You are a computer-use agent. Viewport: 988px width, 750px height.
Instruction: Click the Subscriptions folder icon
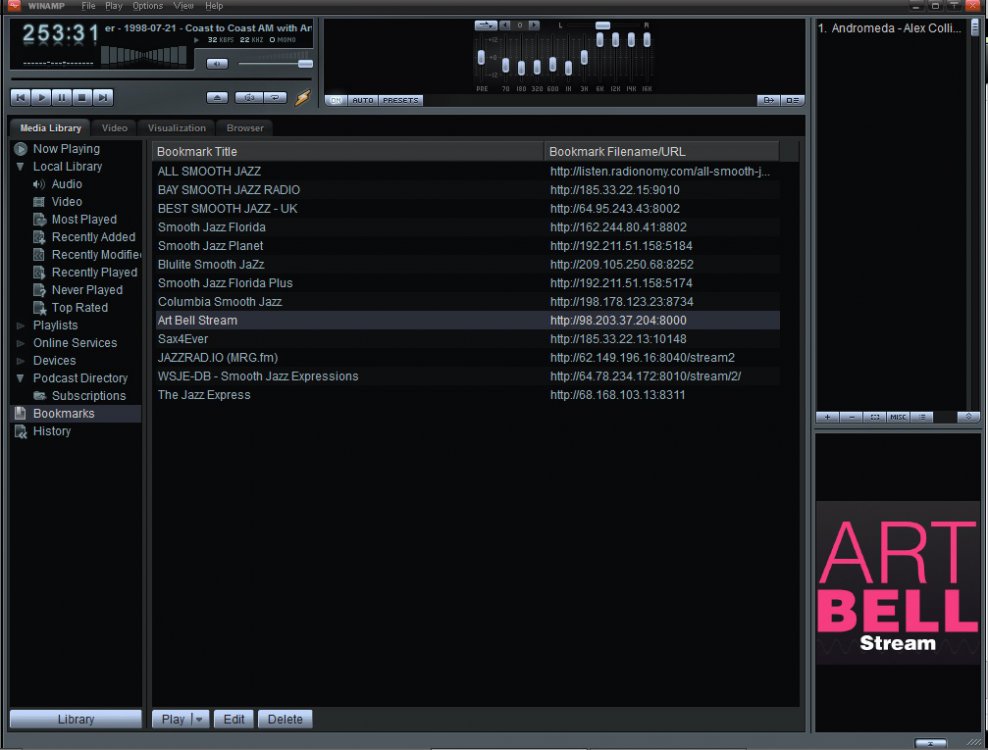pyautogui.click(x=39, y=396)
